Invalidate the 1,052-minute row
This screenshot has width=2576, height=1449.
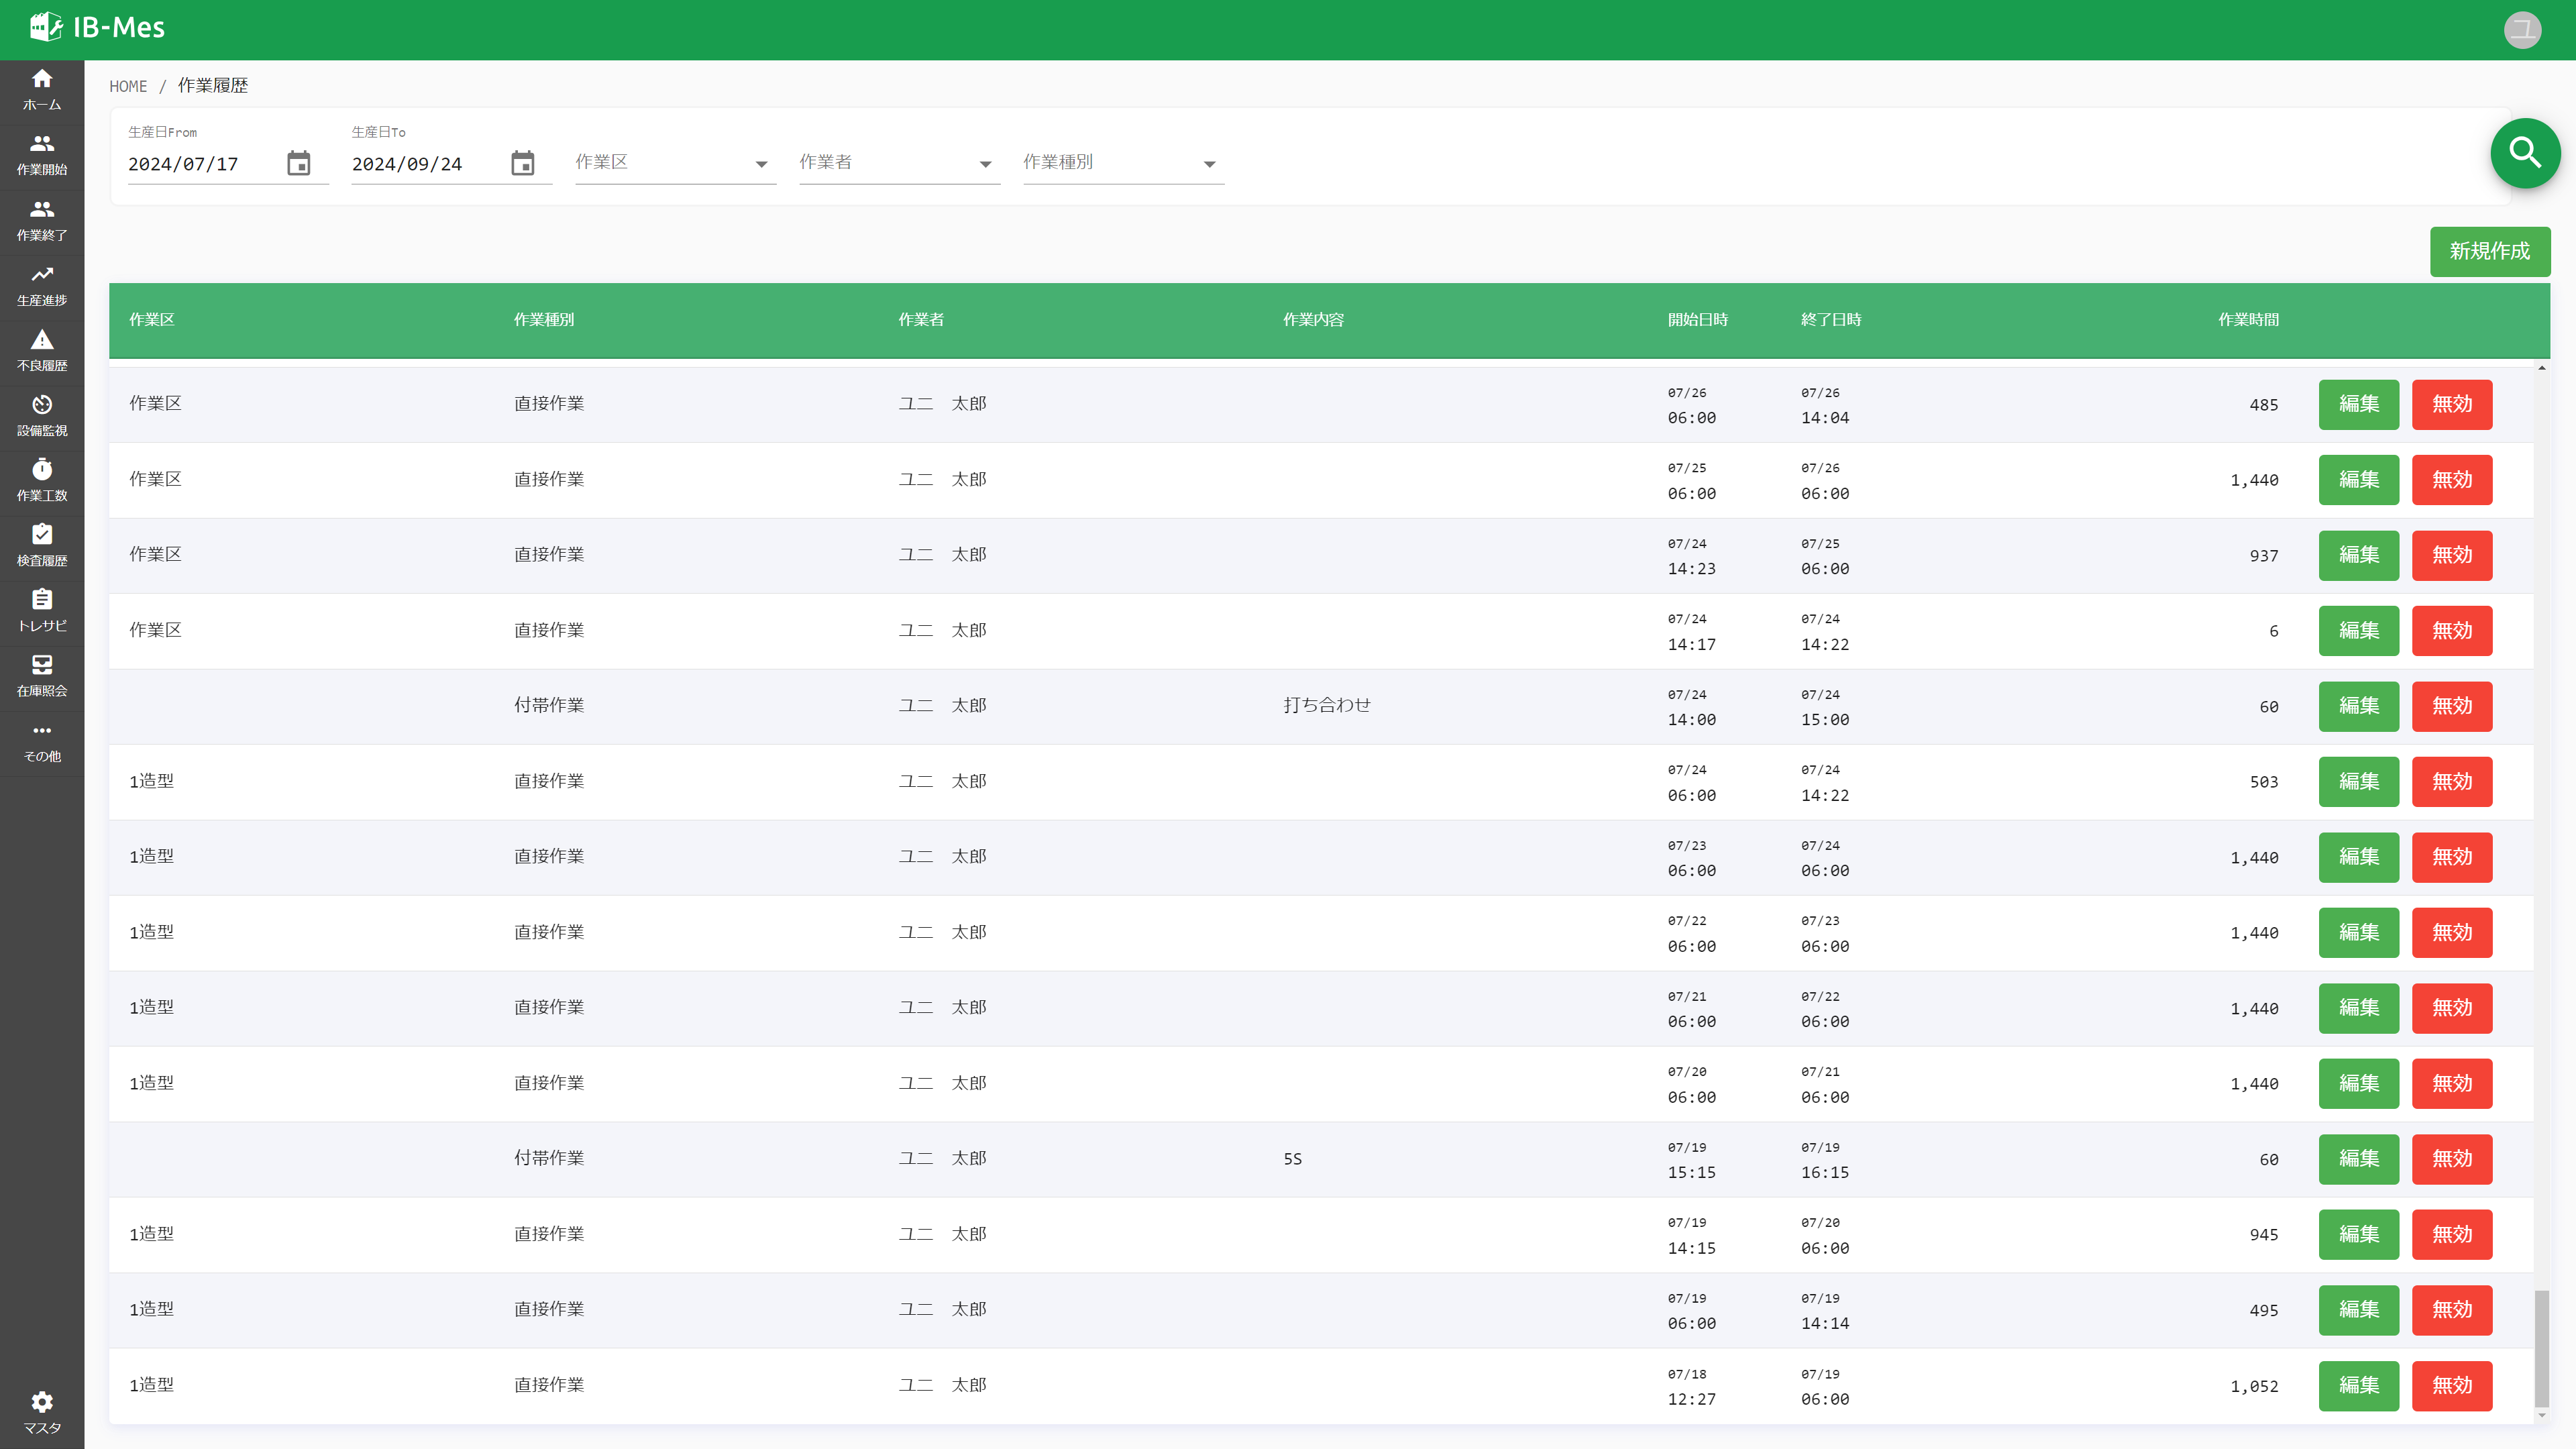point(2452,1386)
